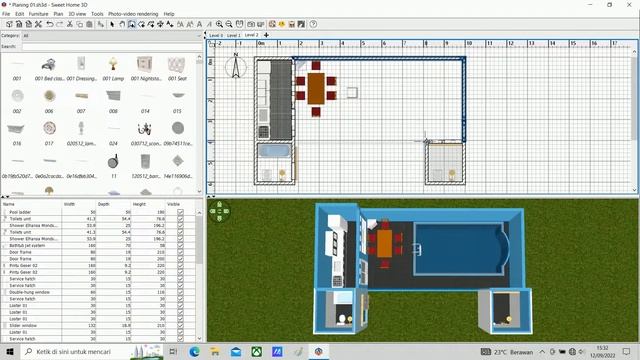Untick Visible checkbox for Double-hung window
The image size is (640, 360).
pyautogui.click(x=180, y=292)
